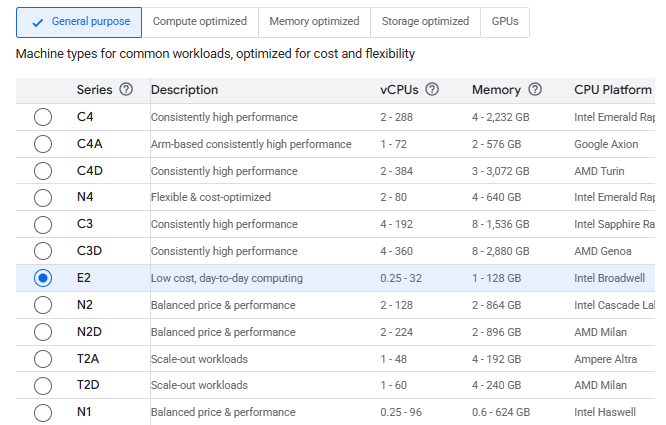Choose the C4A machine series
Image resolution: width=666 pixels, height=425 pixels.
[43, 144]
